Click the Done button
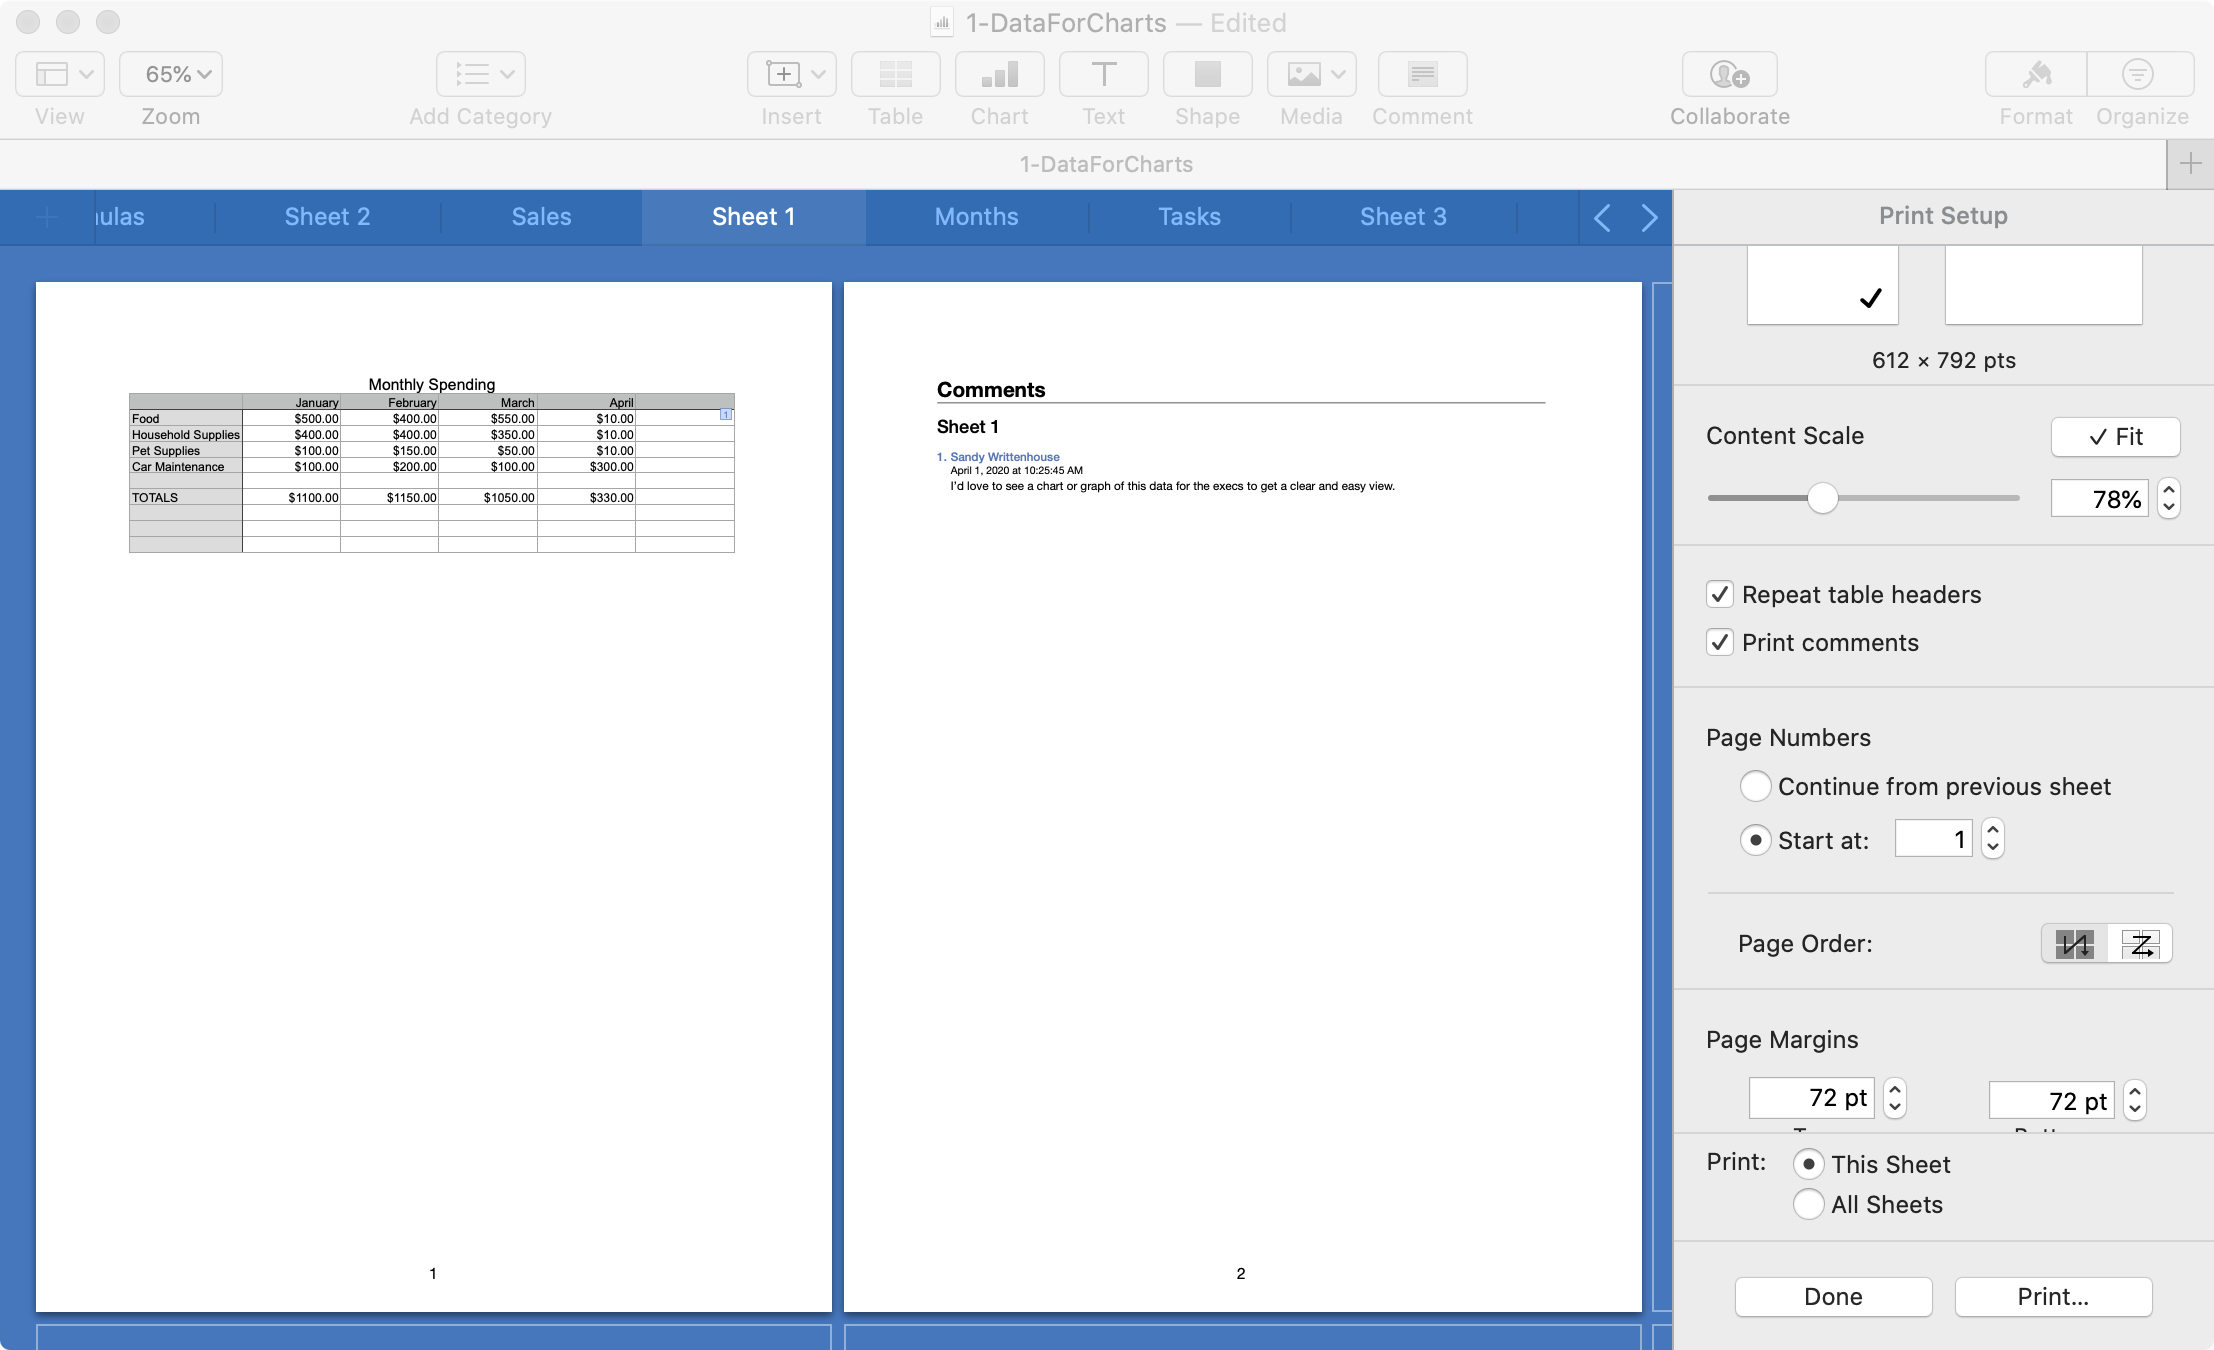Image resolution: width=2214 pixels, height=1350 pixels. [x=1834, y=1293]
